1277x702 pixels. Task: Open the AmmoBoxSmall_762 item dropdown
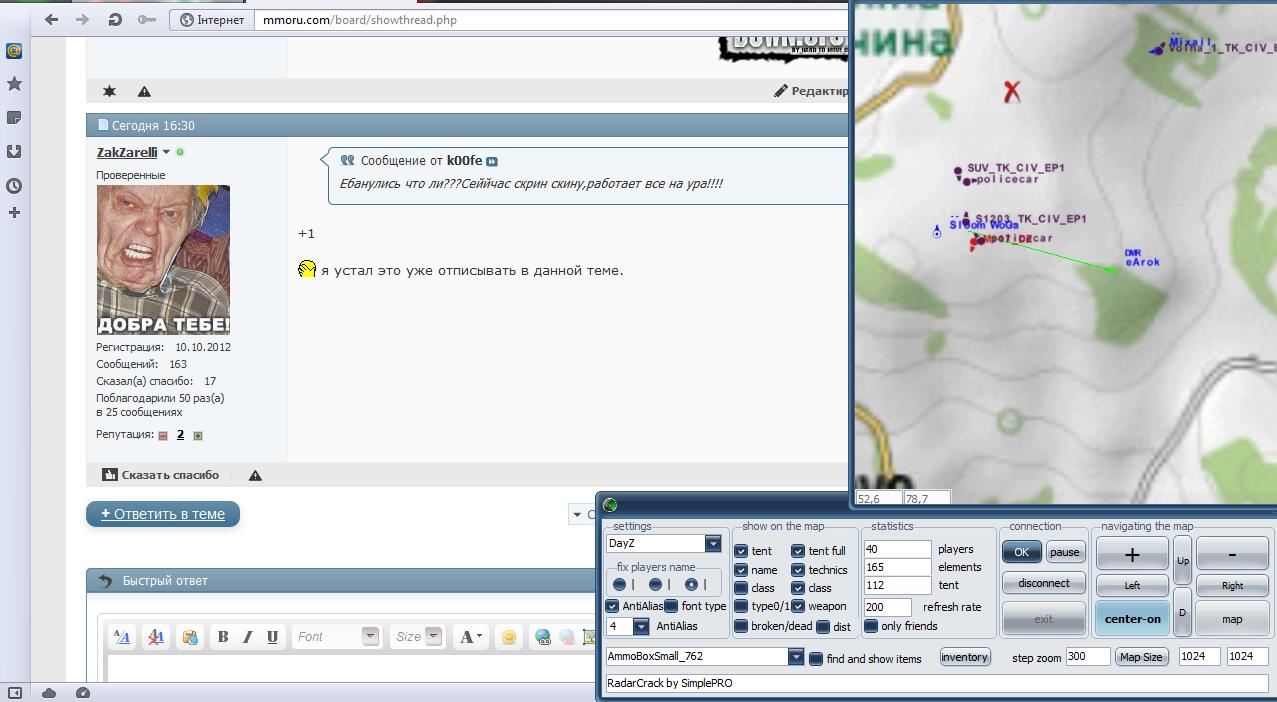coord(796,657)
